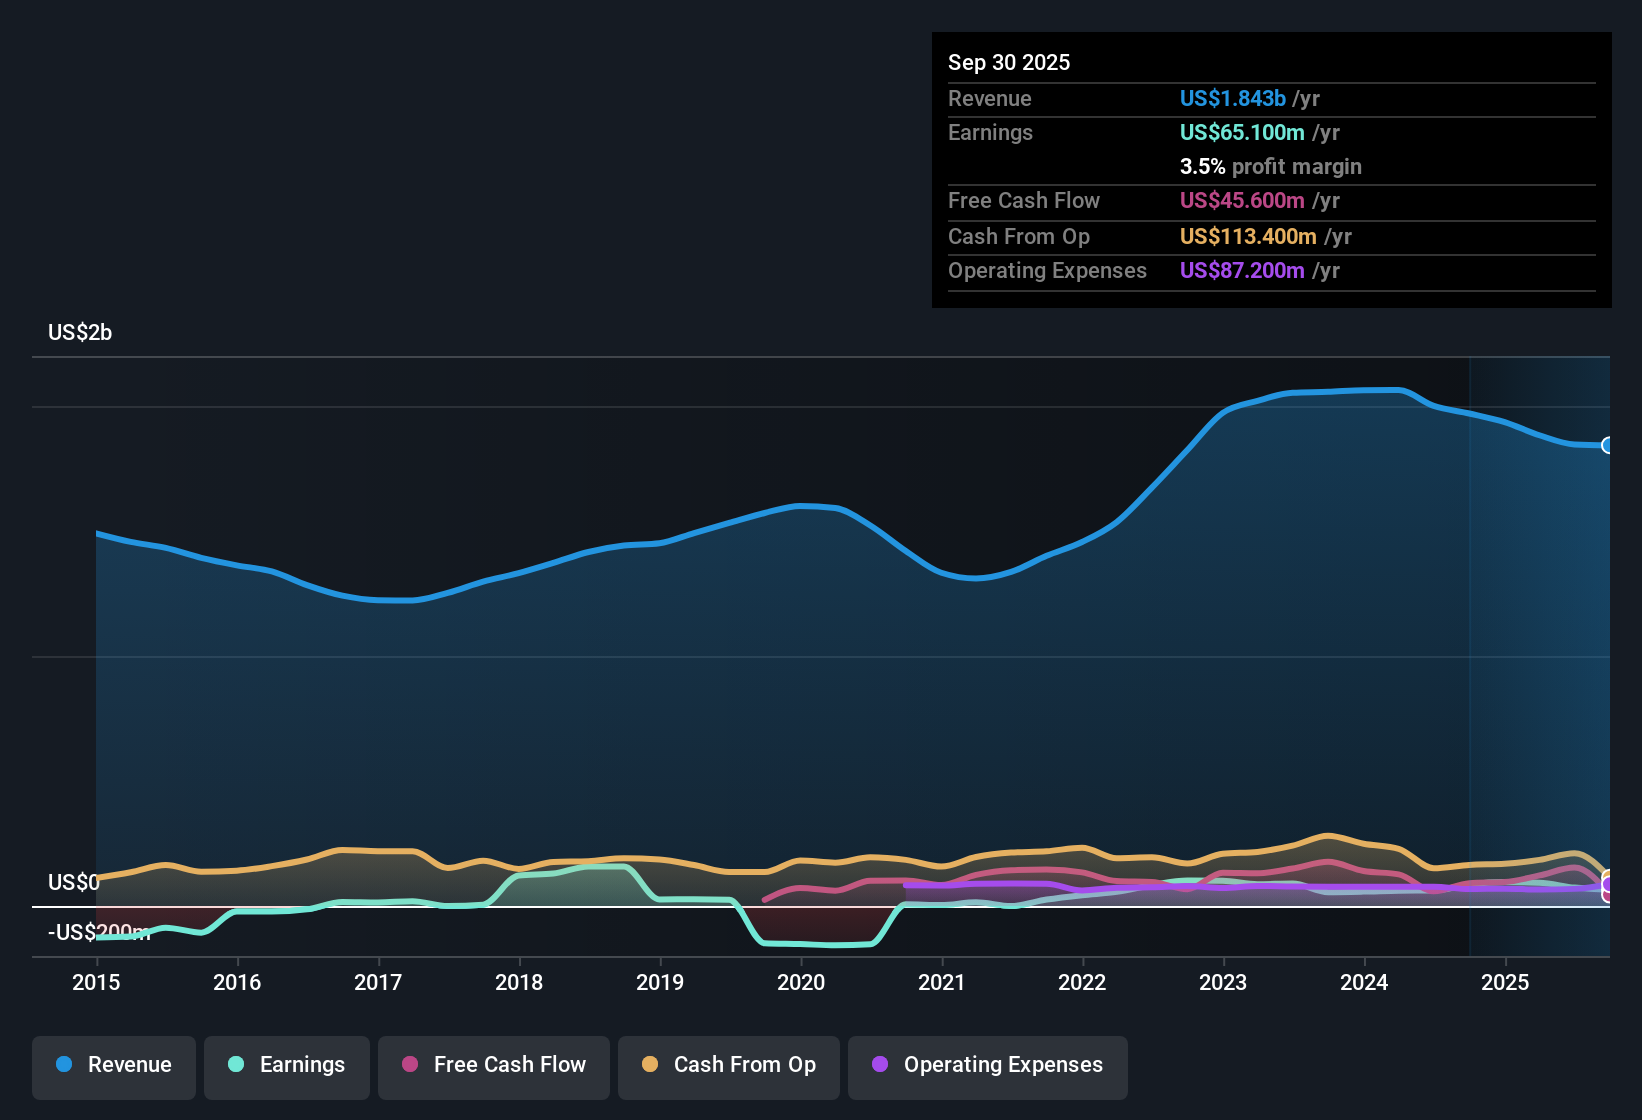Click the 2020 label on the time axis
Viewport: 1642px width, 1120px height.
click(800, 983)
